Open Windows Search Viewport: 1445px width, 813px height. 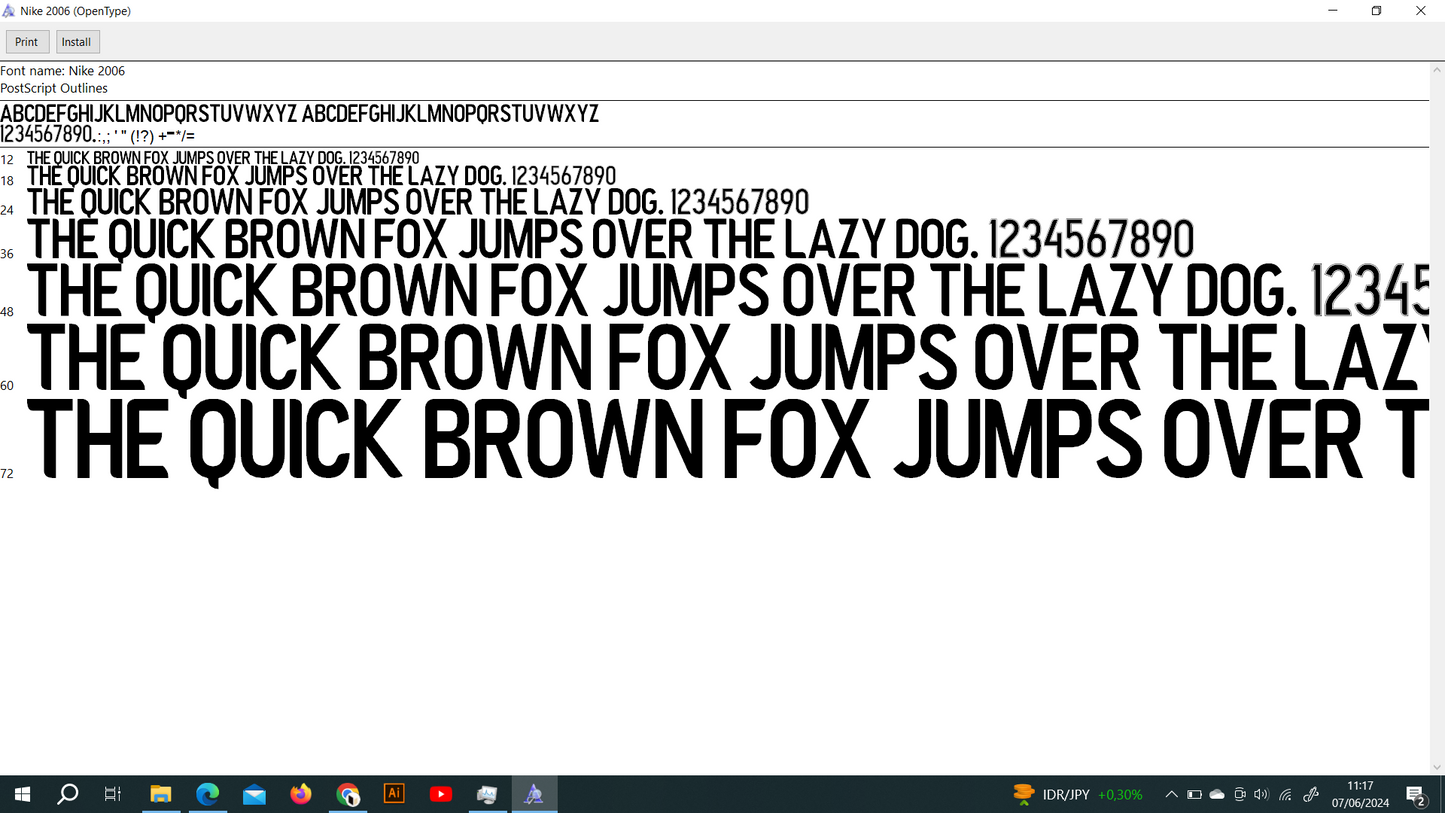pyautogui.click(x=67, y=793)
